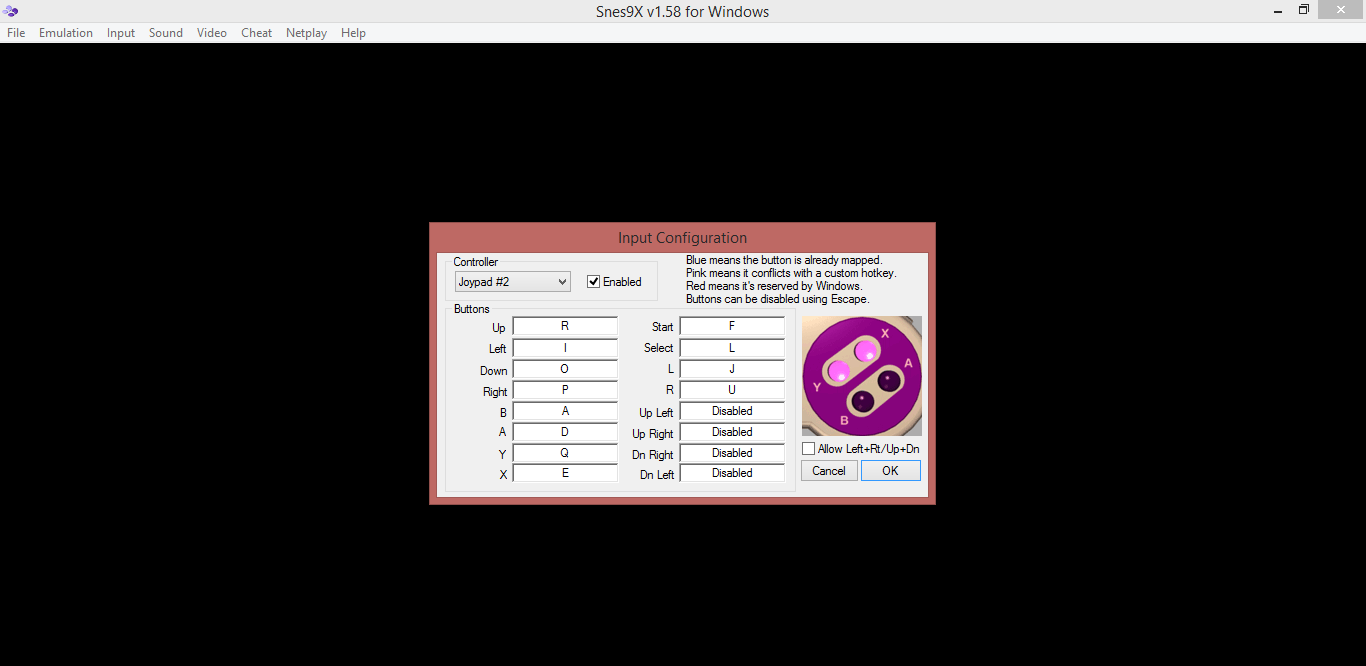Click the 'Blue means the button is already mapped' text

784,260
